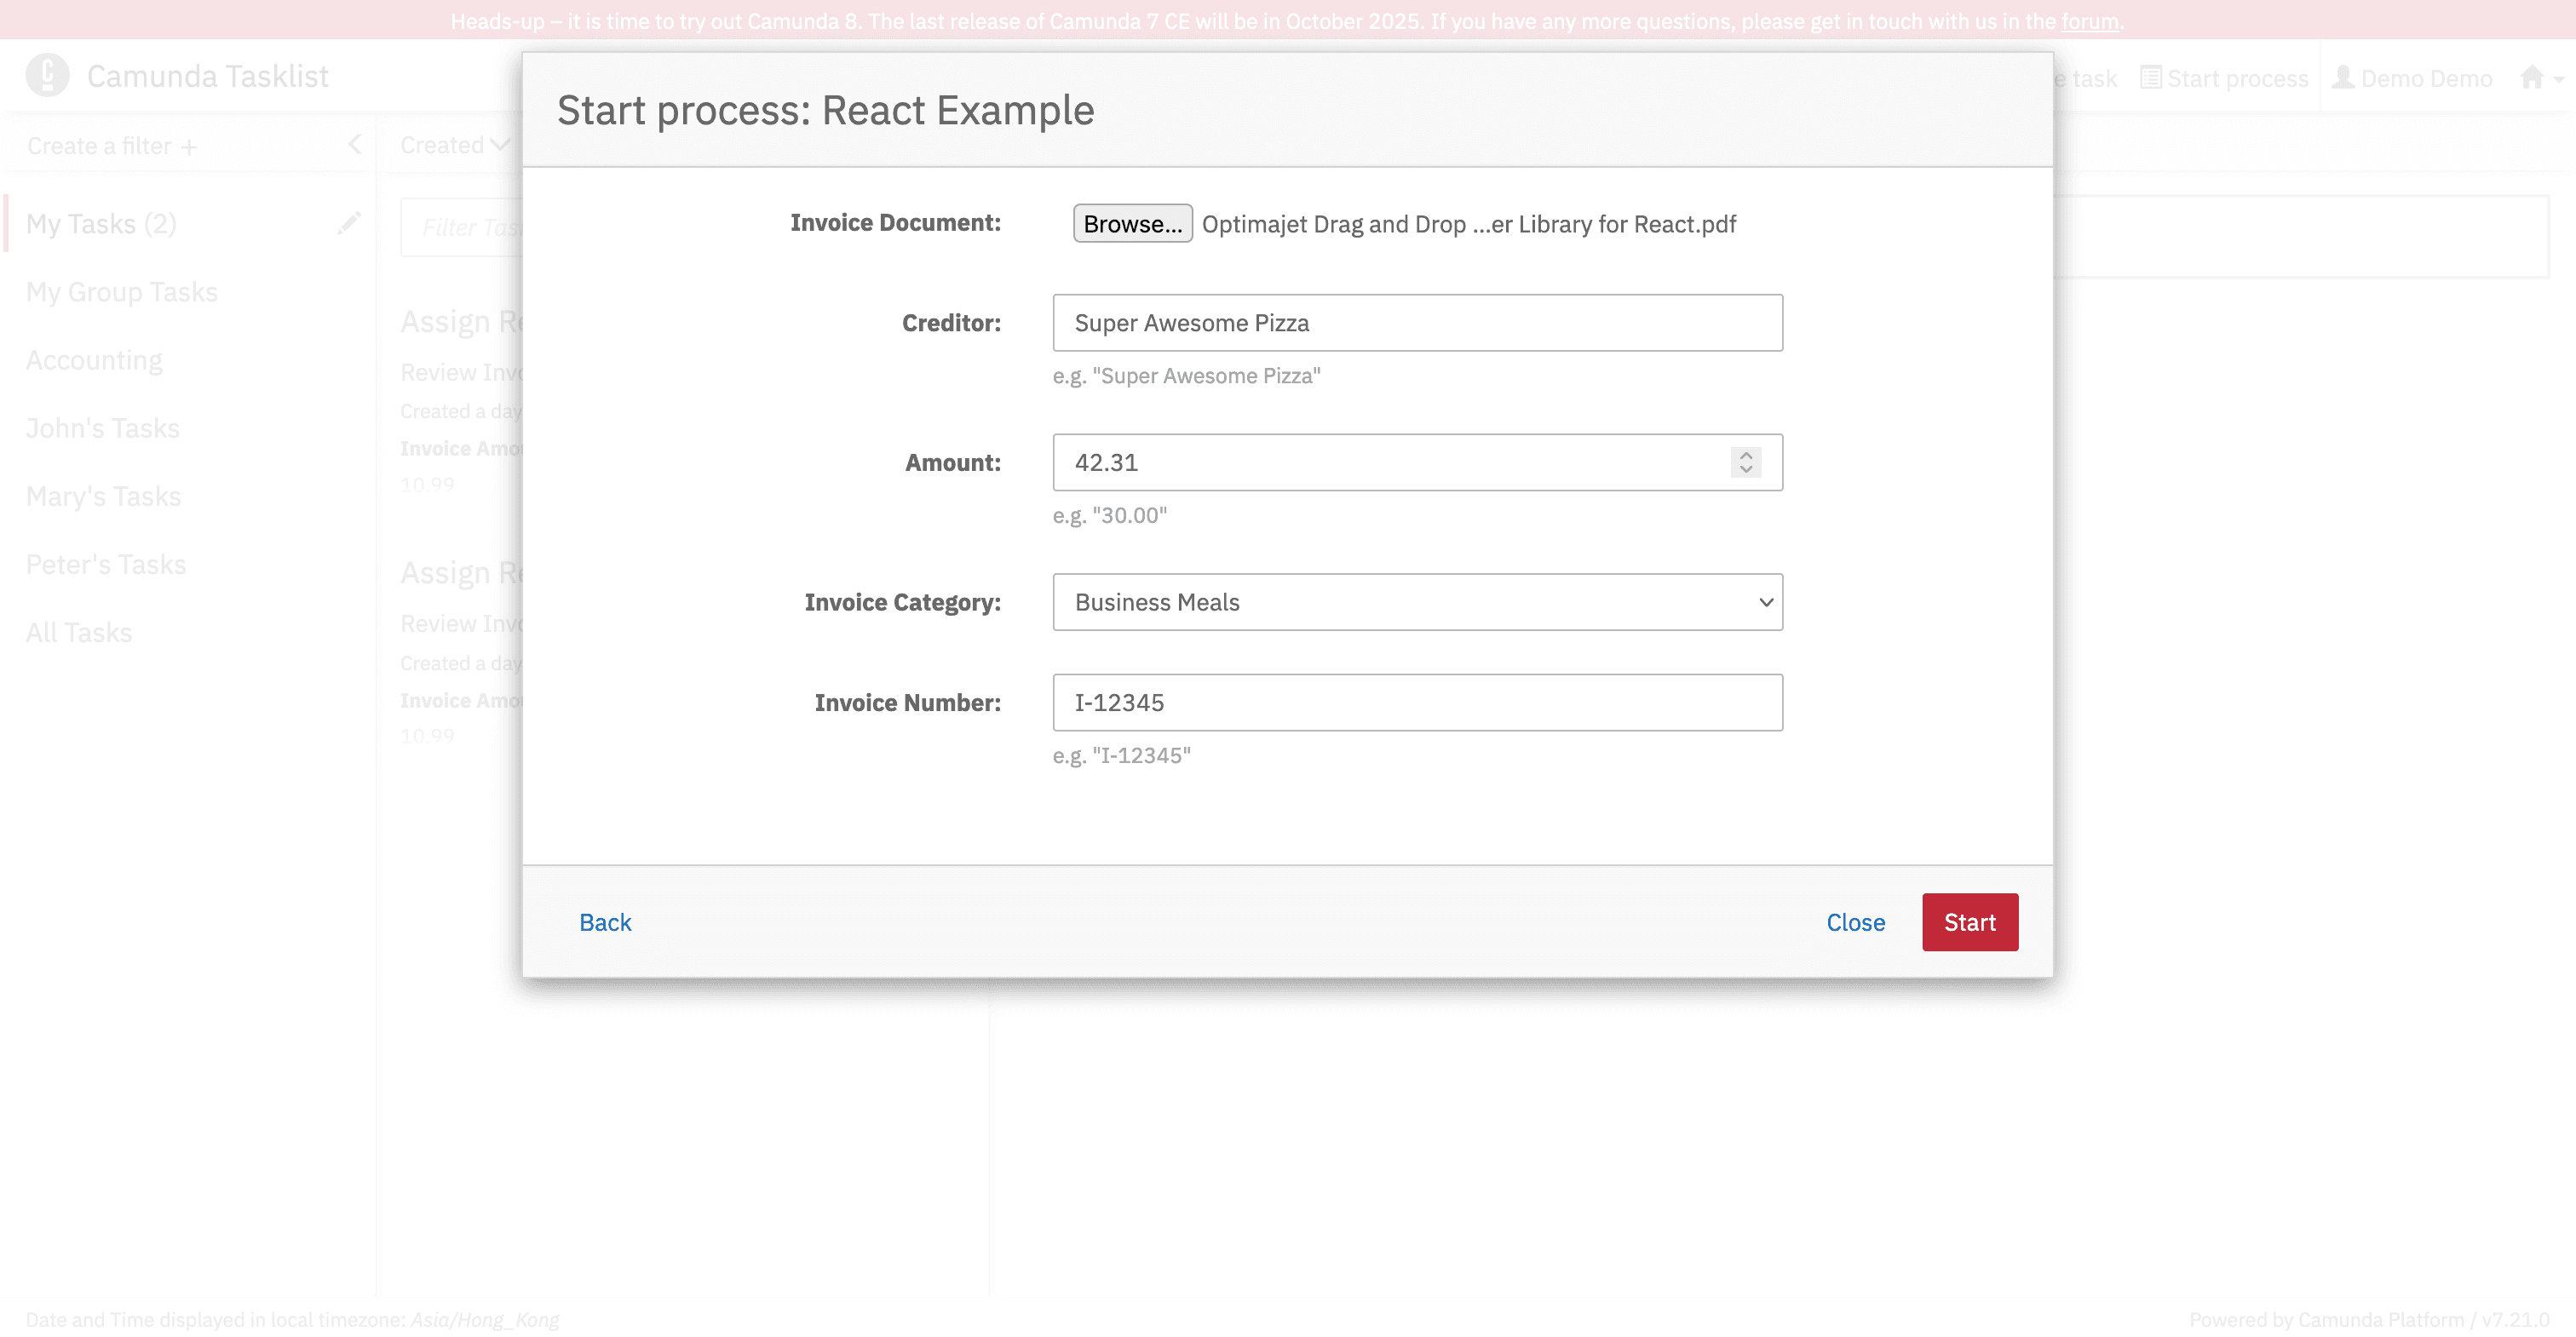Click the pencil icon beside My Tasks
The image size is (2576, 1337).
(x=348, y=223)
